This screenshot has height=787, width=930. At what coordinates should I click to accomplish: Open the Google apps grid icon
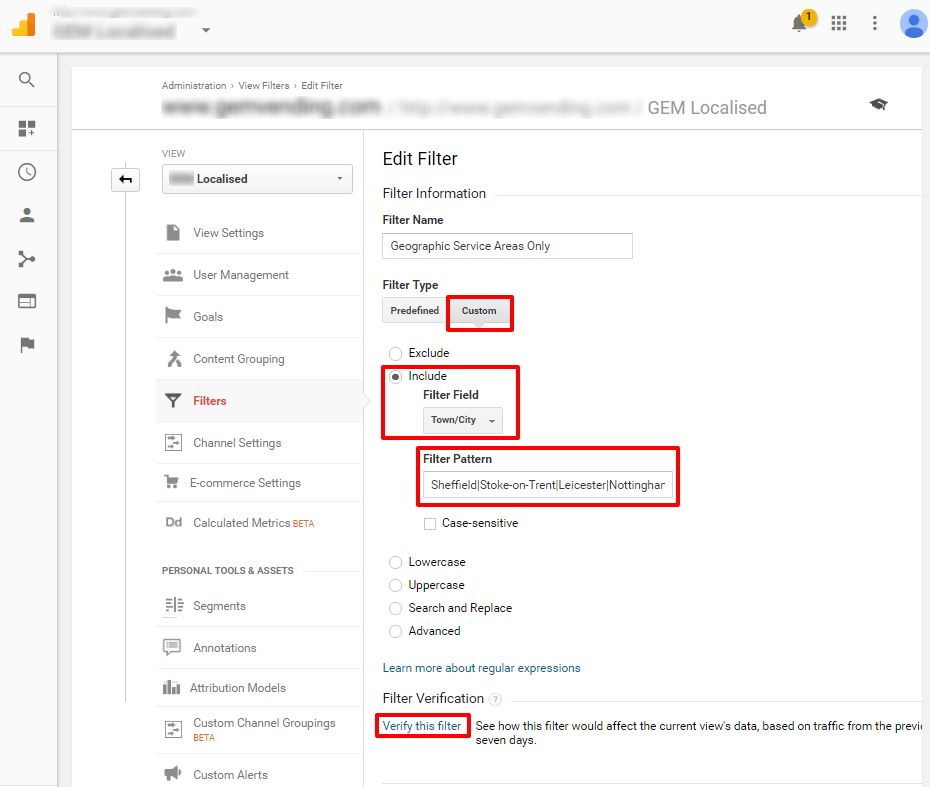click(839, 23)
